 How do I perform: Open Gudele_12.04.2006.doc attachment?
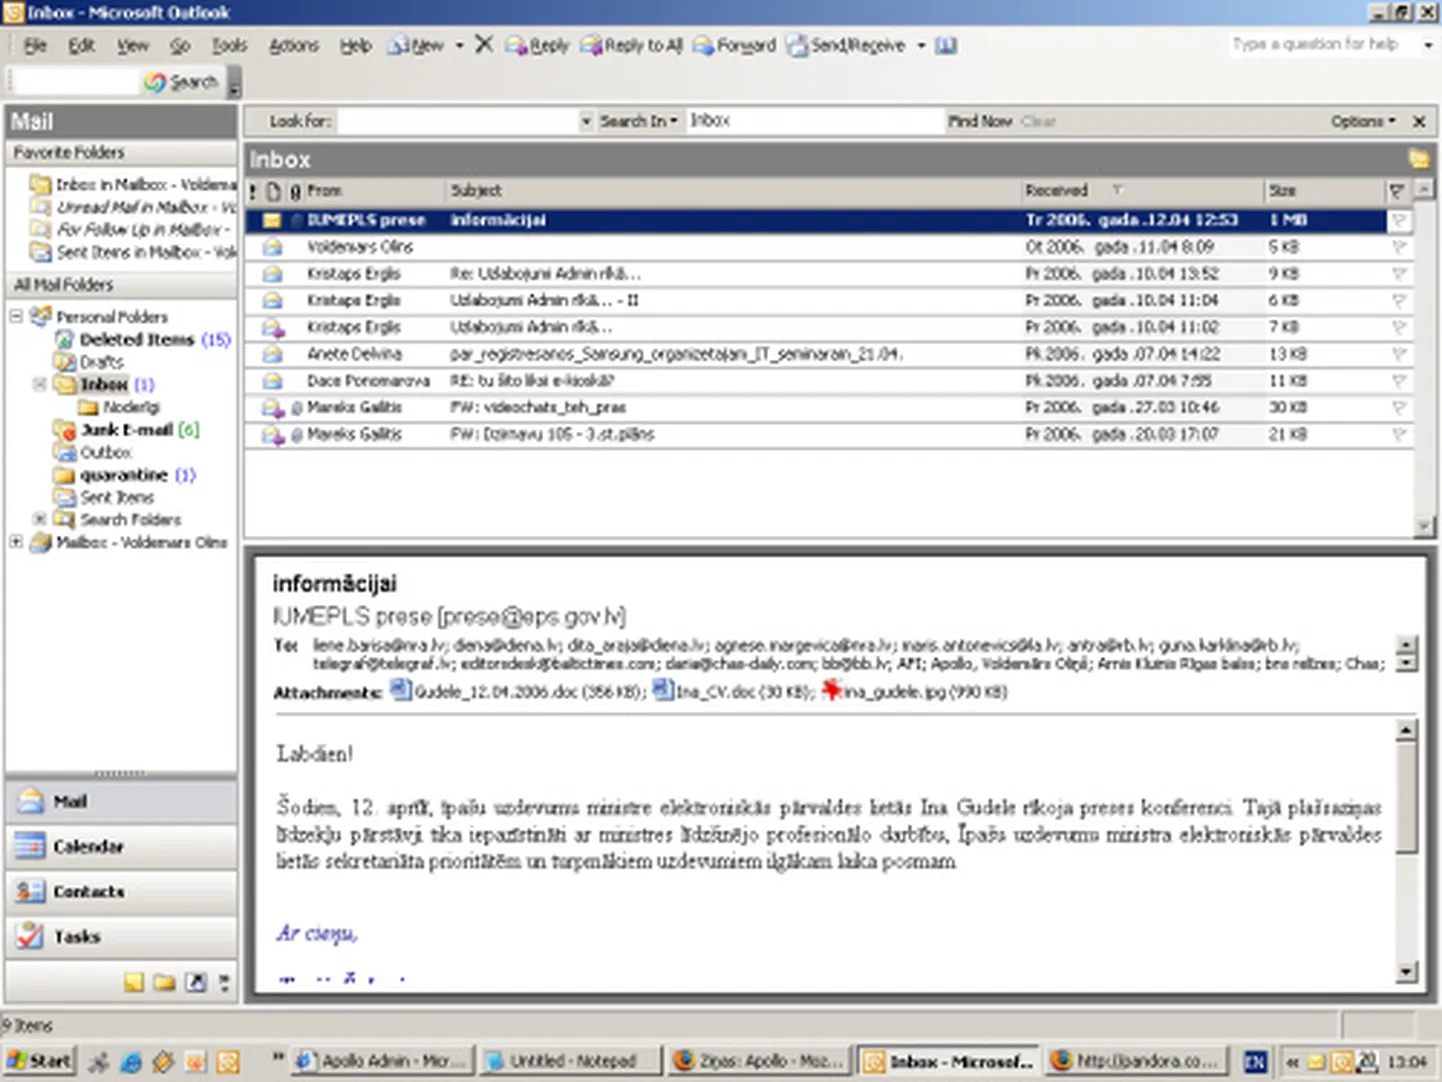coord(518,691)
